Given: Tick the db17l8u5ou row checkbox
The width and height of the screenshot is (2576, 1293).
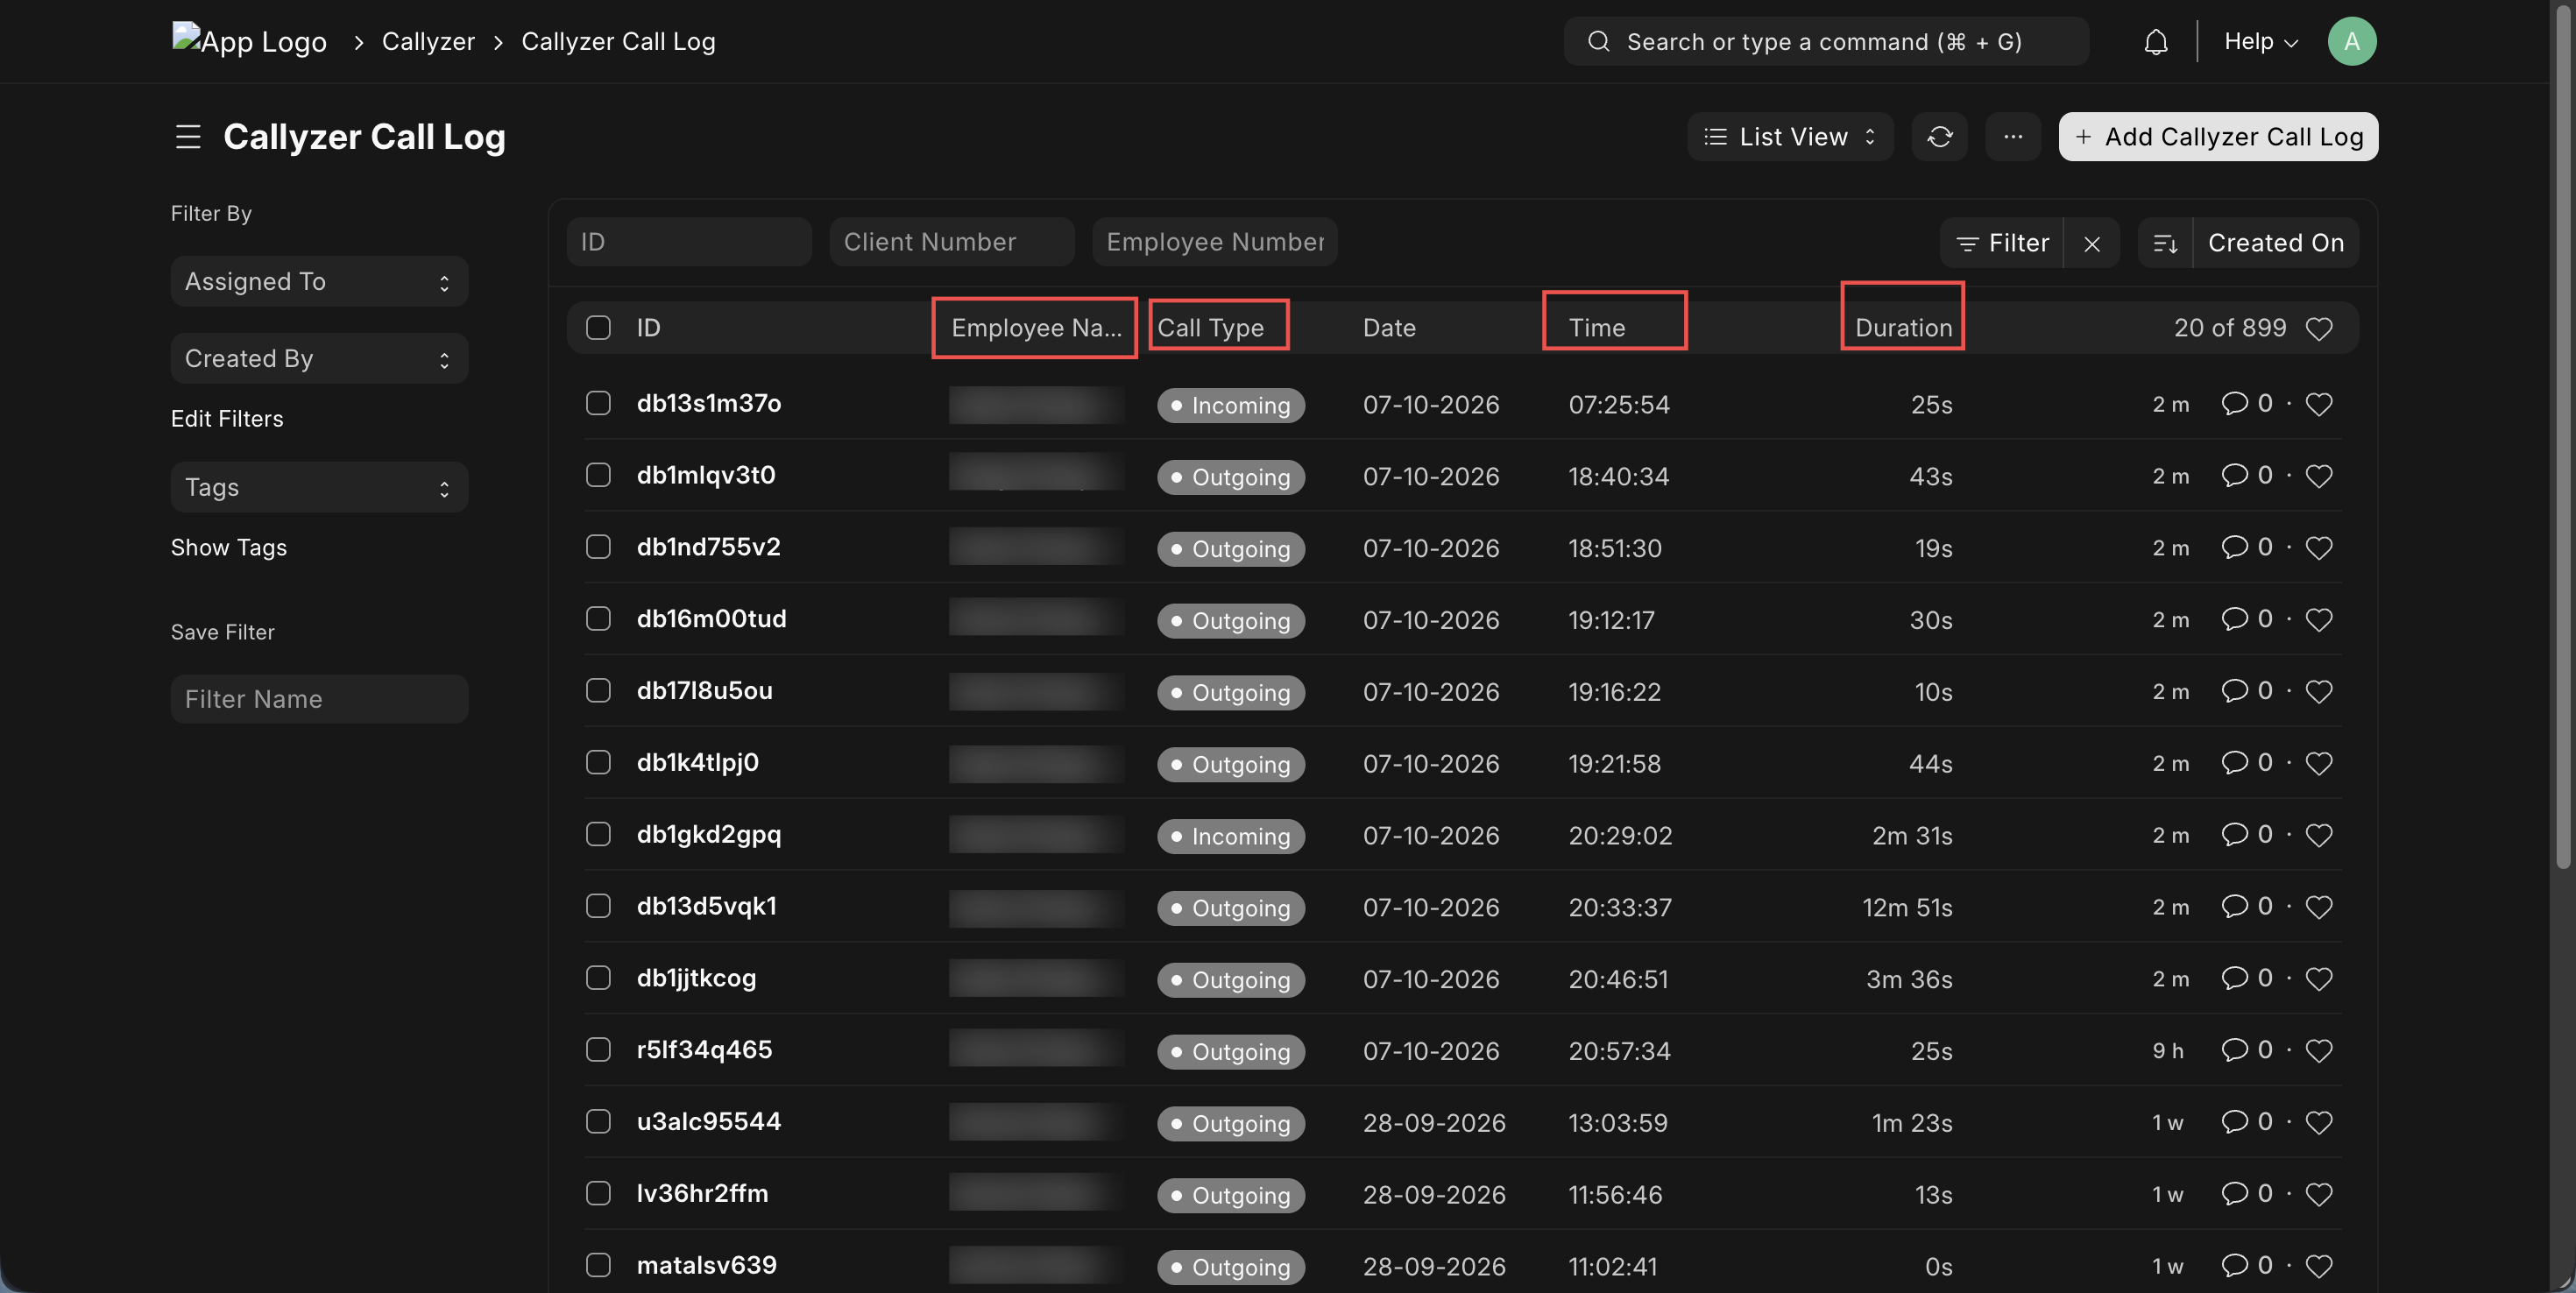Looking at the screenshot, I should click(598, 691).
